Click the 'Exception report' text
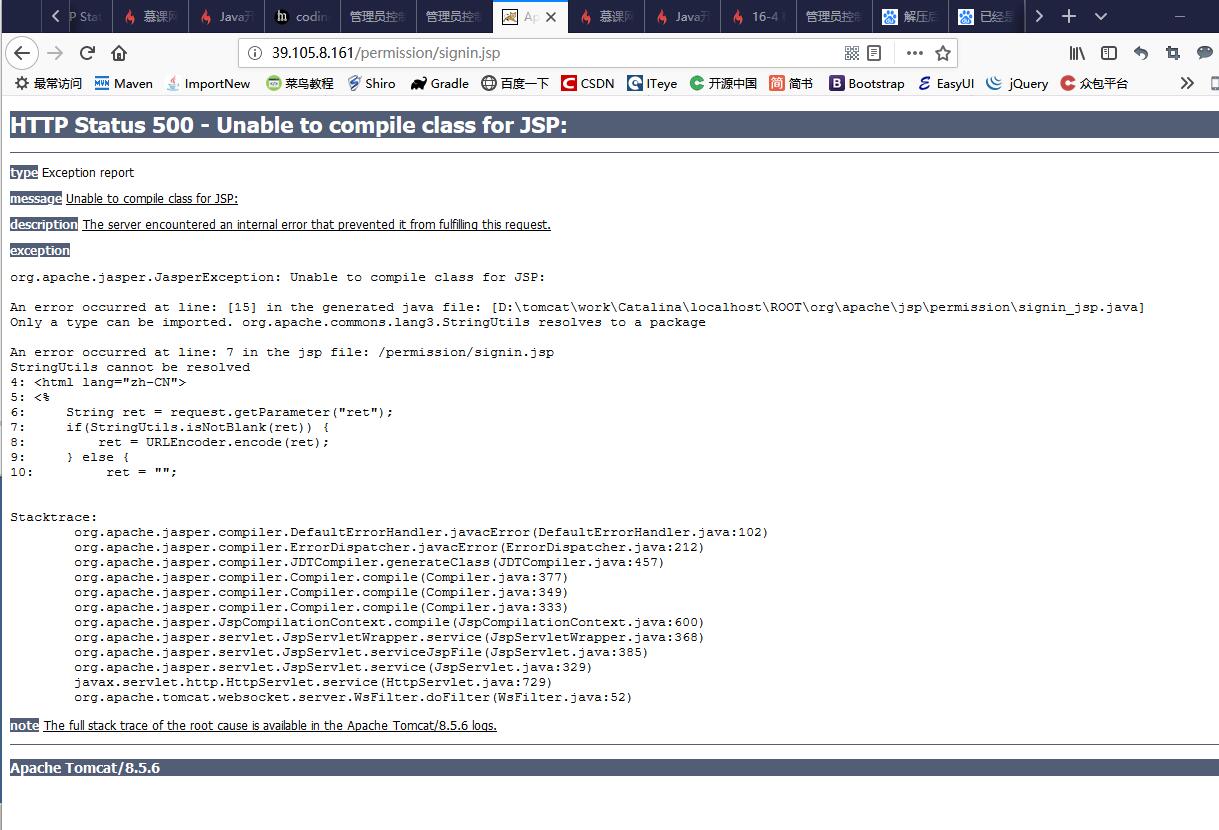The height and width of the screenshot is (830, 1219). [88, 173]
